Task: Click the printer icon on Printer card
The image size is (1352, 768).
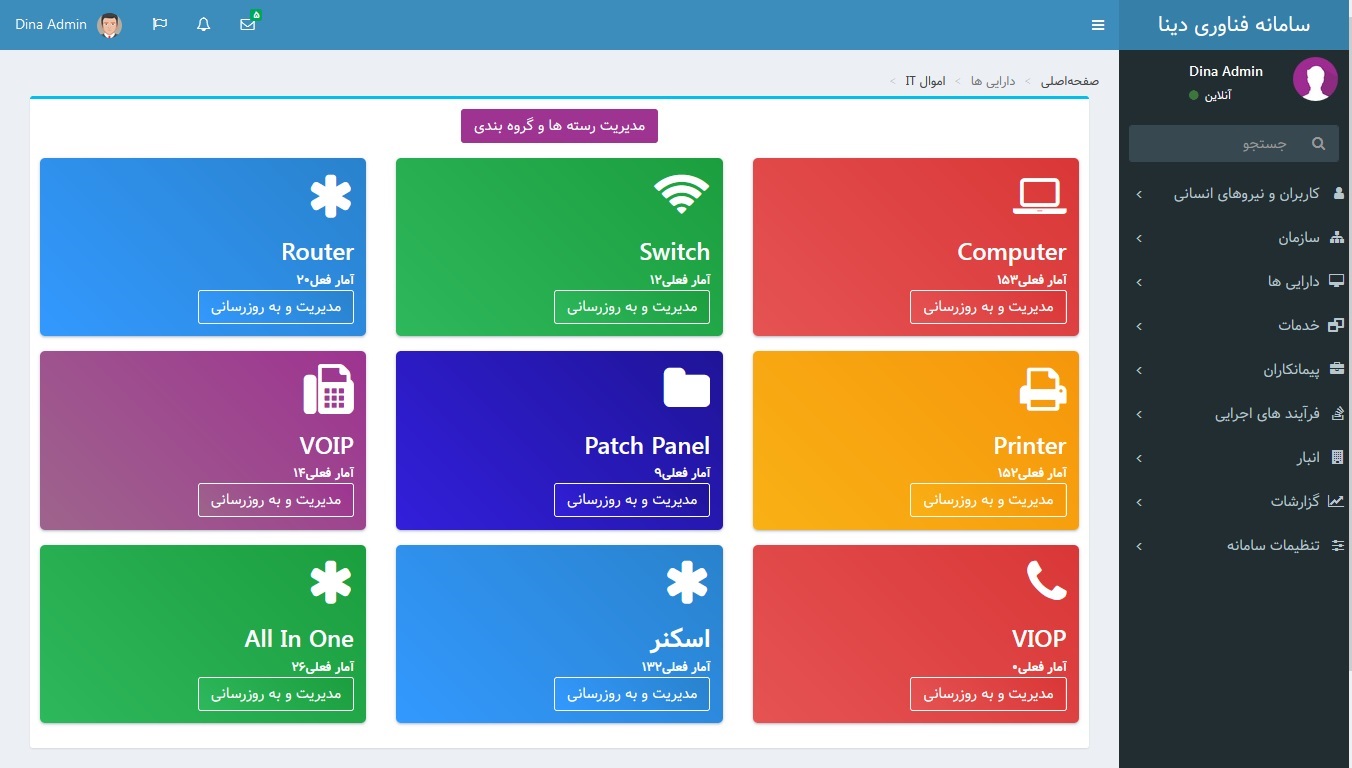Action: tap(1042, 389)
